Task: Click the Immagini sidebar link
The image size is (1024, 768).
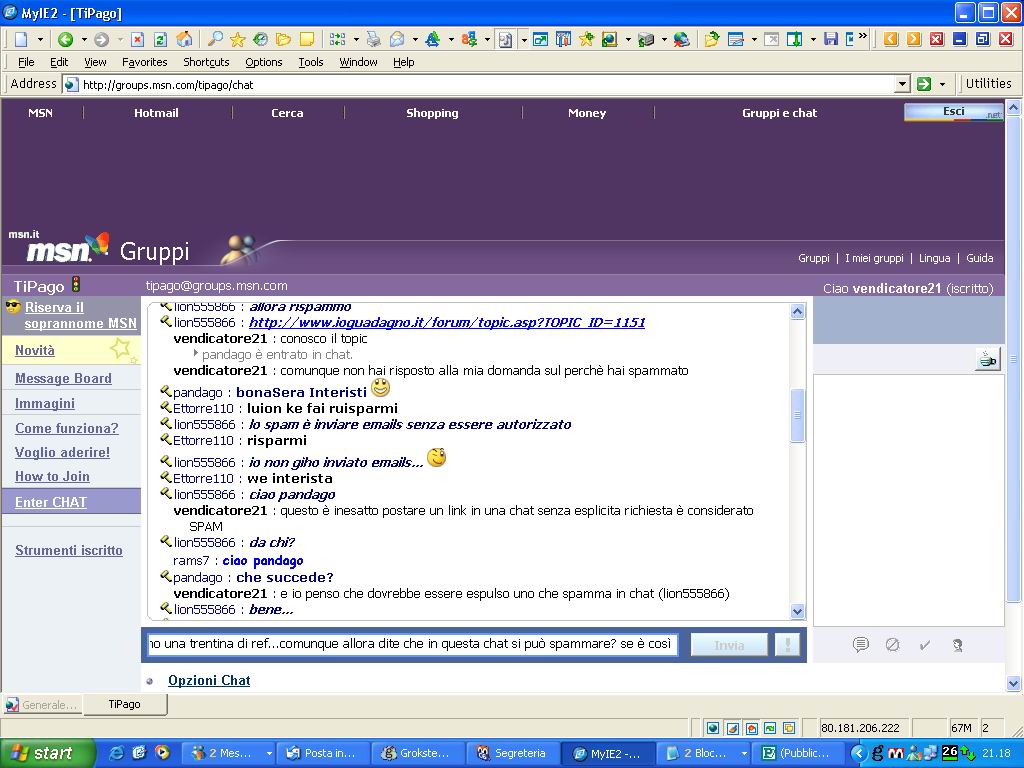Action: pyautogui.click(x=45, y=403)
